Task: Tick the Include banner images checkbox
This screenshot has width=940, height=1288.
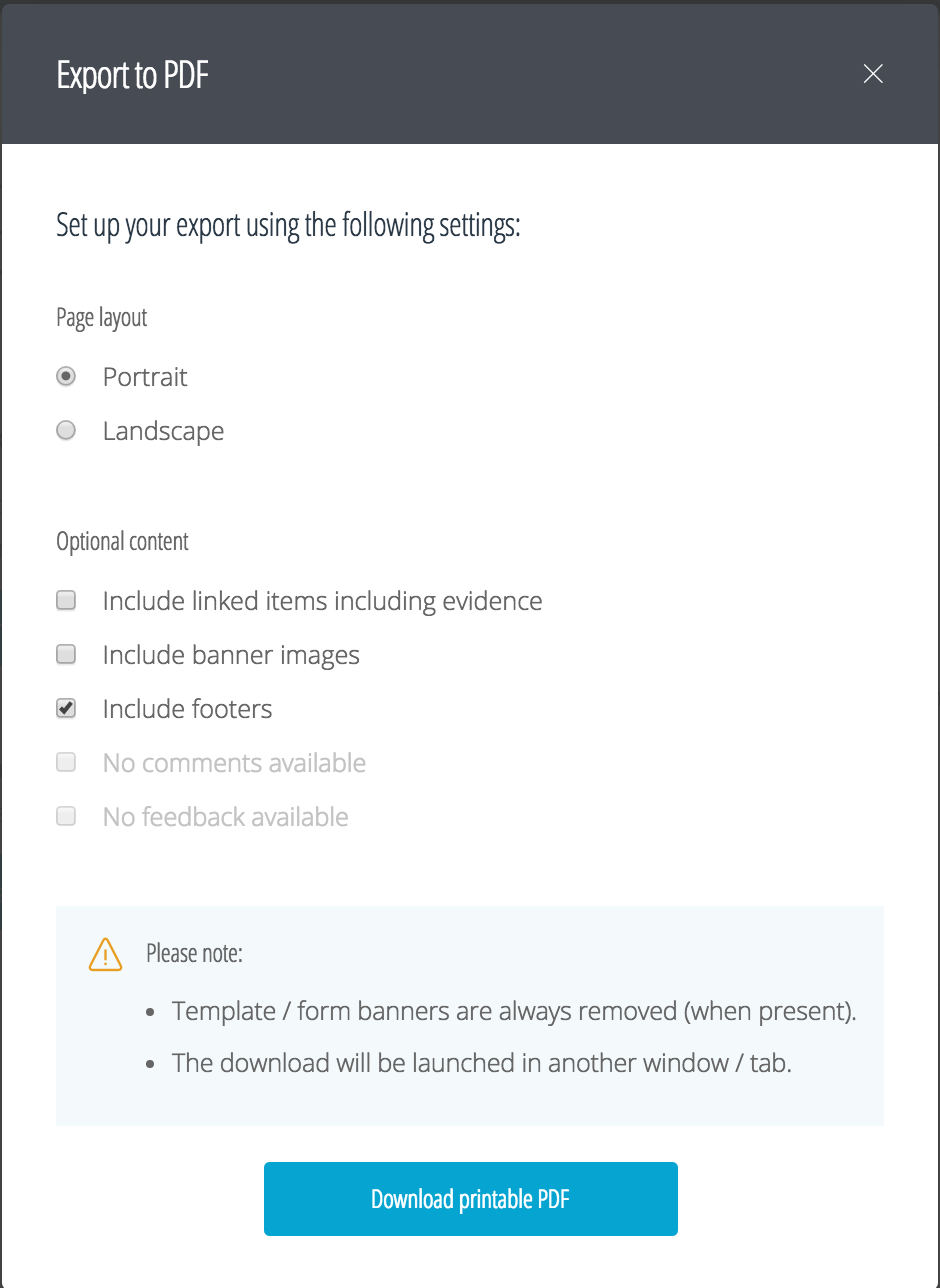Action: (66, 655)
